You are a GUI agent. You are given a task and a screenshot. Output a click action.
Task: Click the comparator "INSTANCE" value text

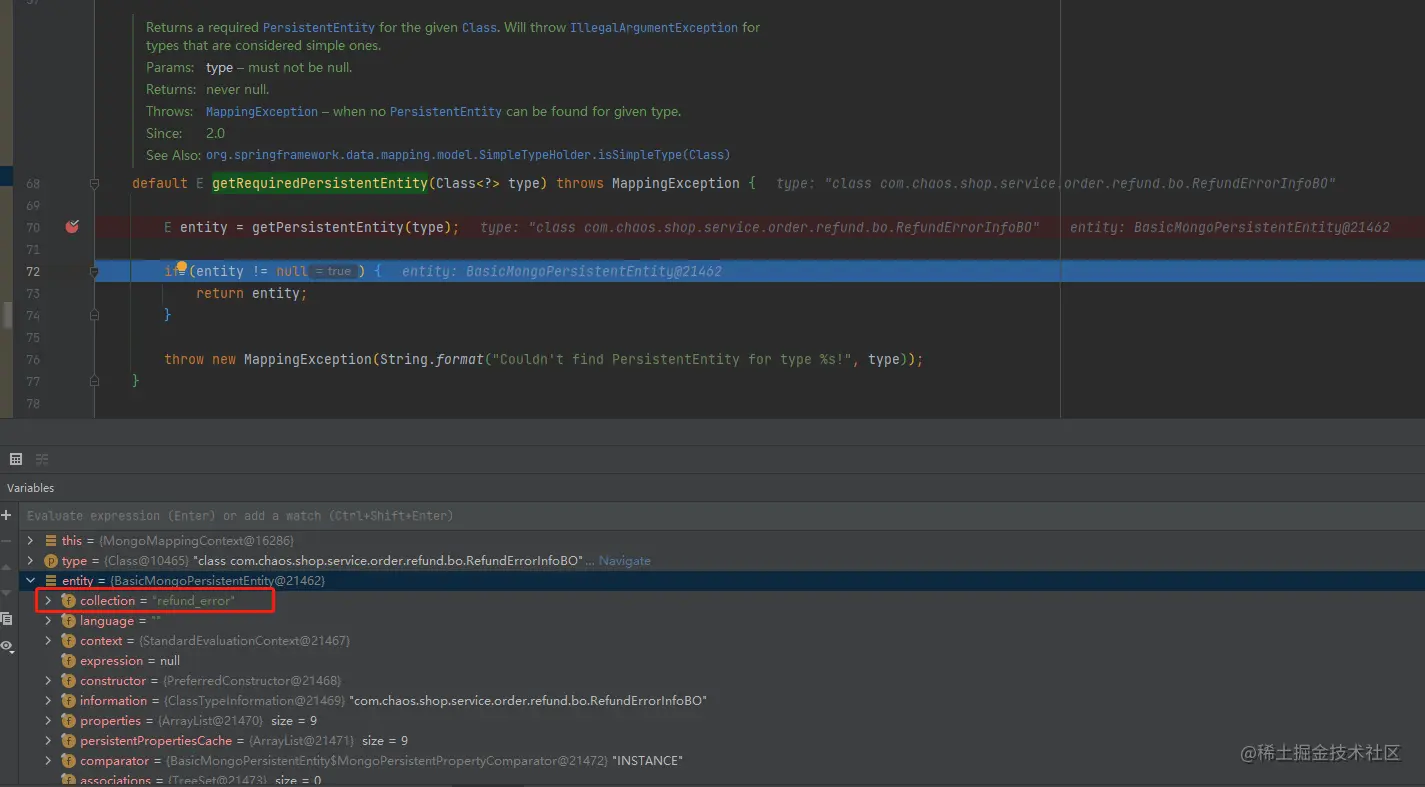647,761
